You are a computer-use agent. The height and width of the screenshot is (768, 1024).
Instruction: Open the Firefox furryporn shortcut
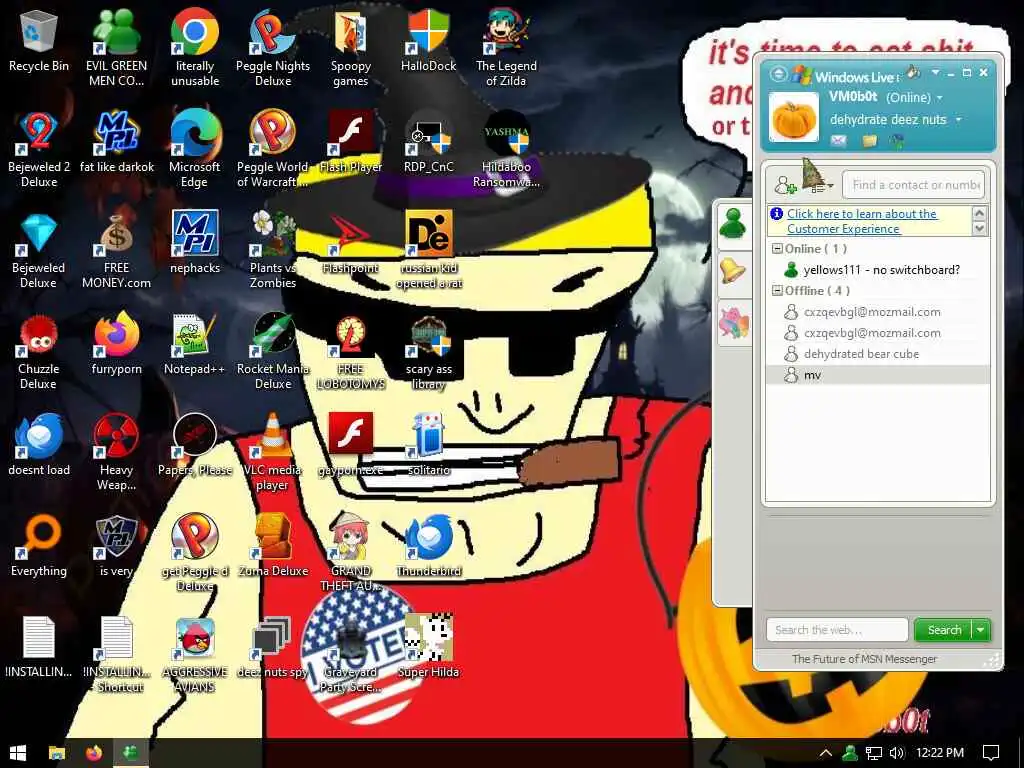(x=116, y=344)
